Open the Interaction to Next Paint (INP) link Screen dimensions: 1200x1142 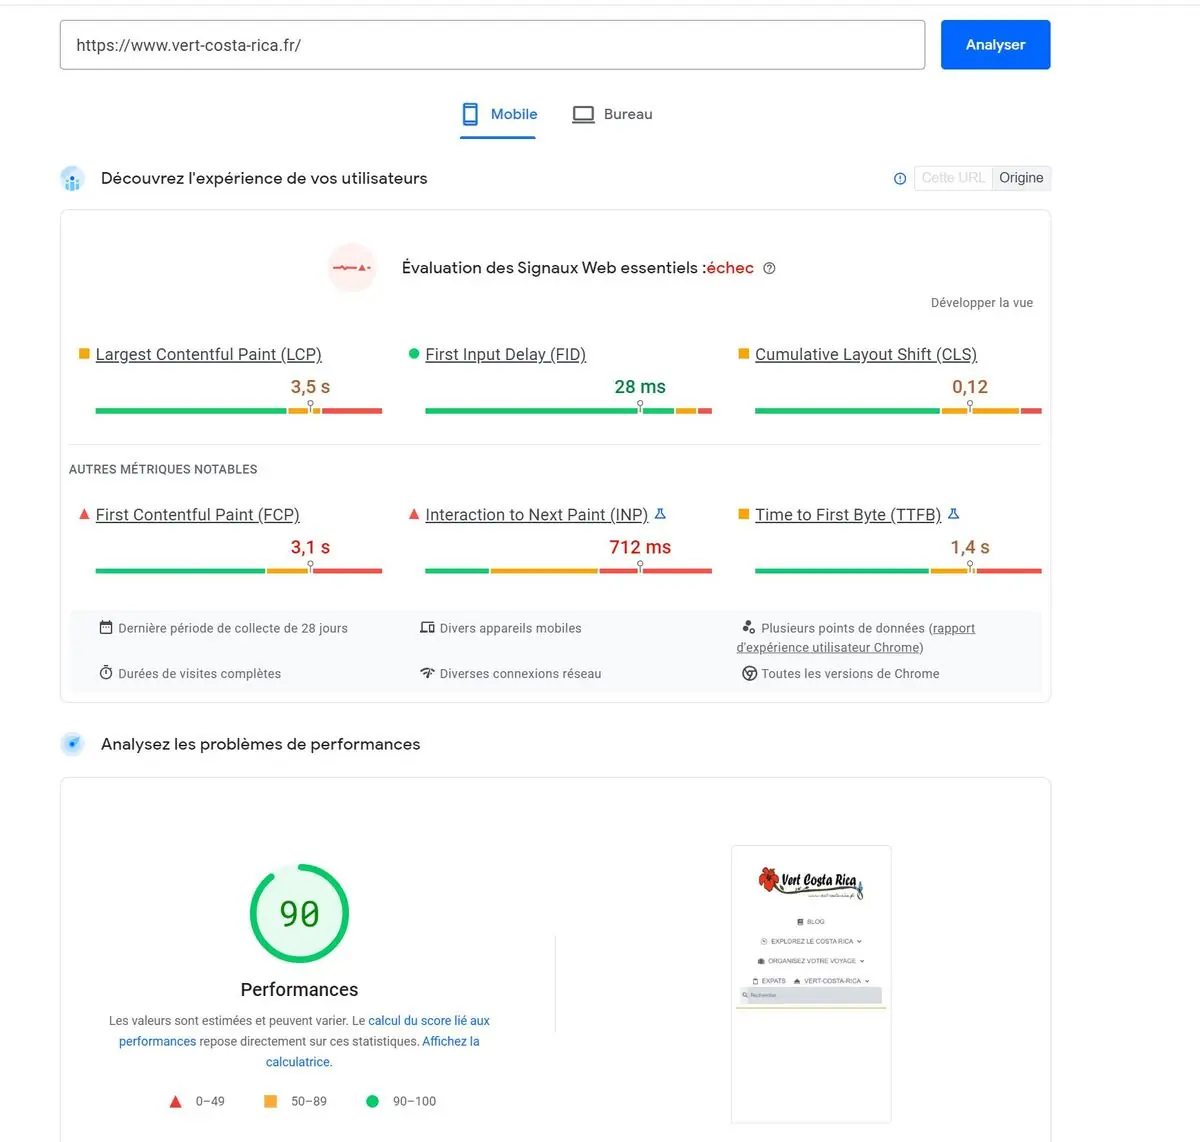[x=537, y=514]
